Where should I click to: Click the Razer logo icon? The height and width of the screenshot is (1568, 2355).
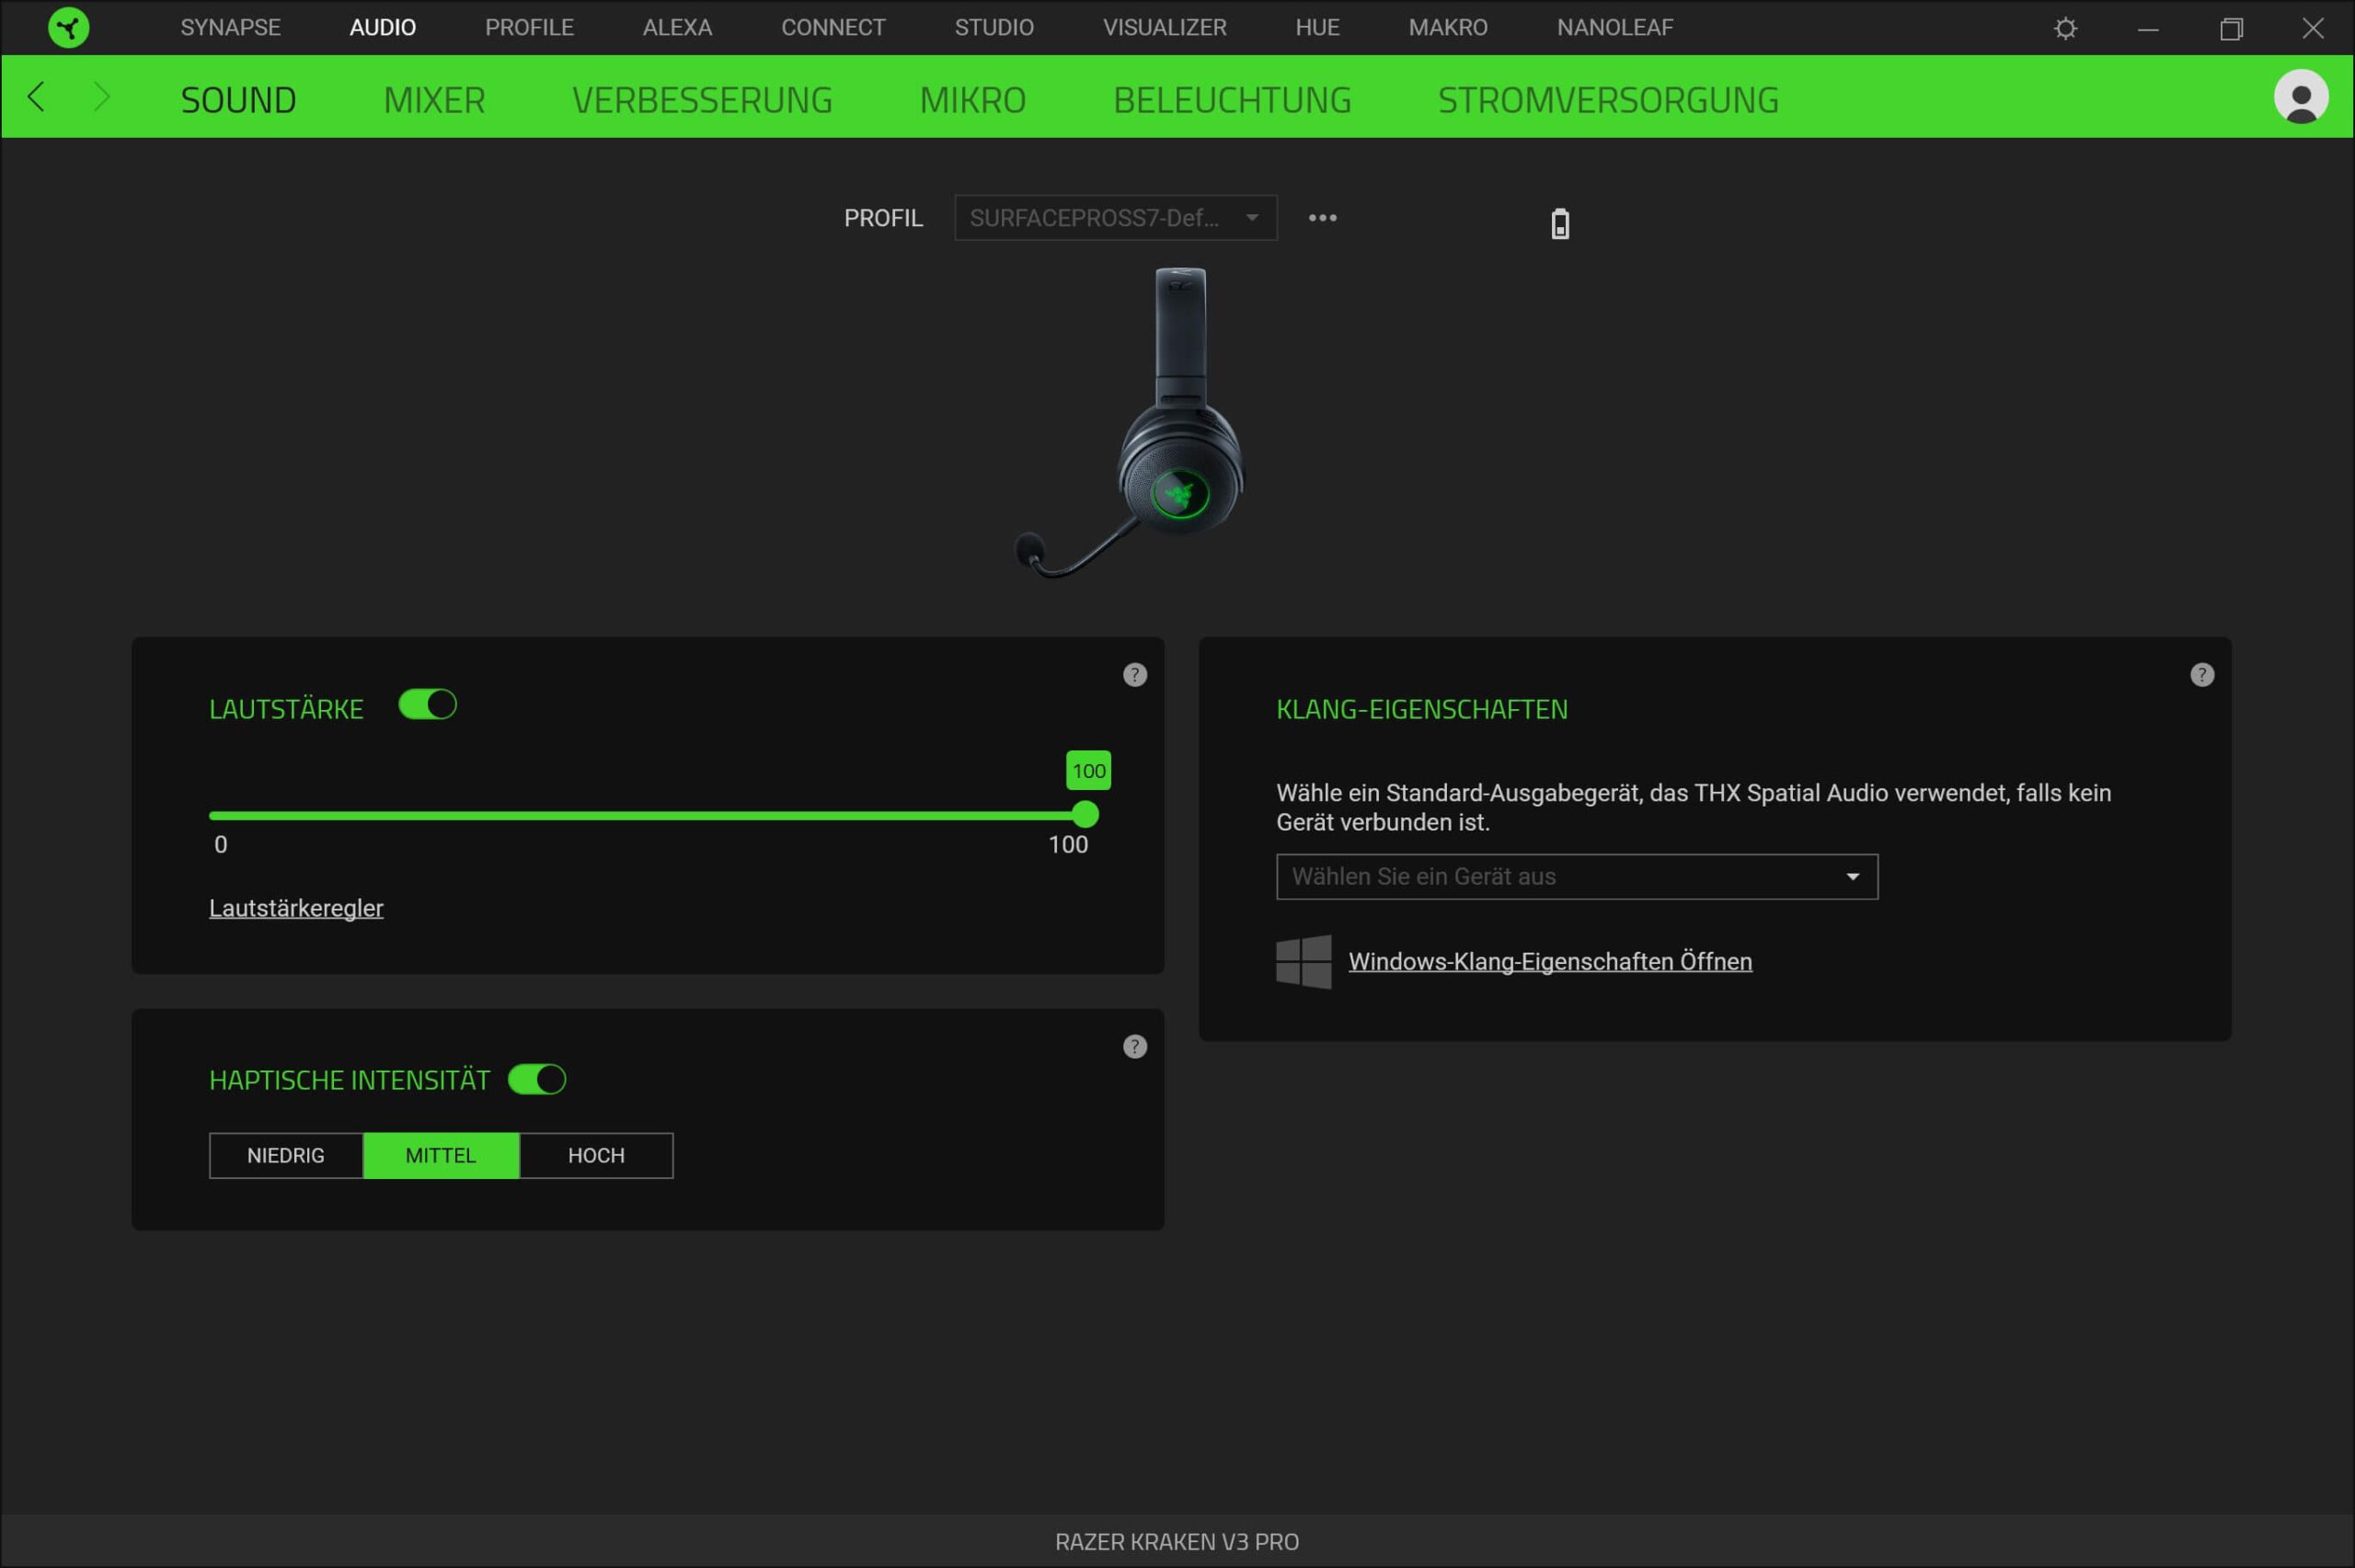[x=68, y=28]
